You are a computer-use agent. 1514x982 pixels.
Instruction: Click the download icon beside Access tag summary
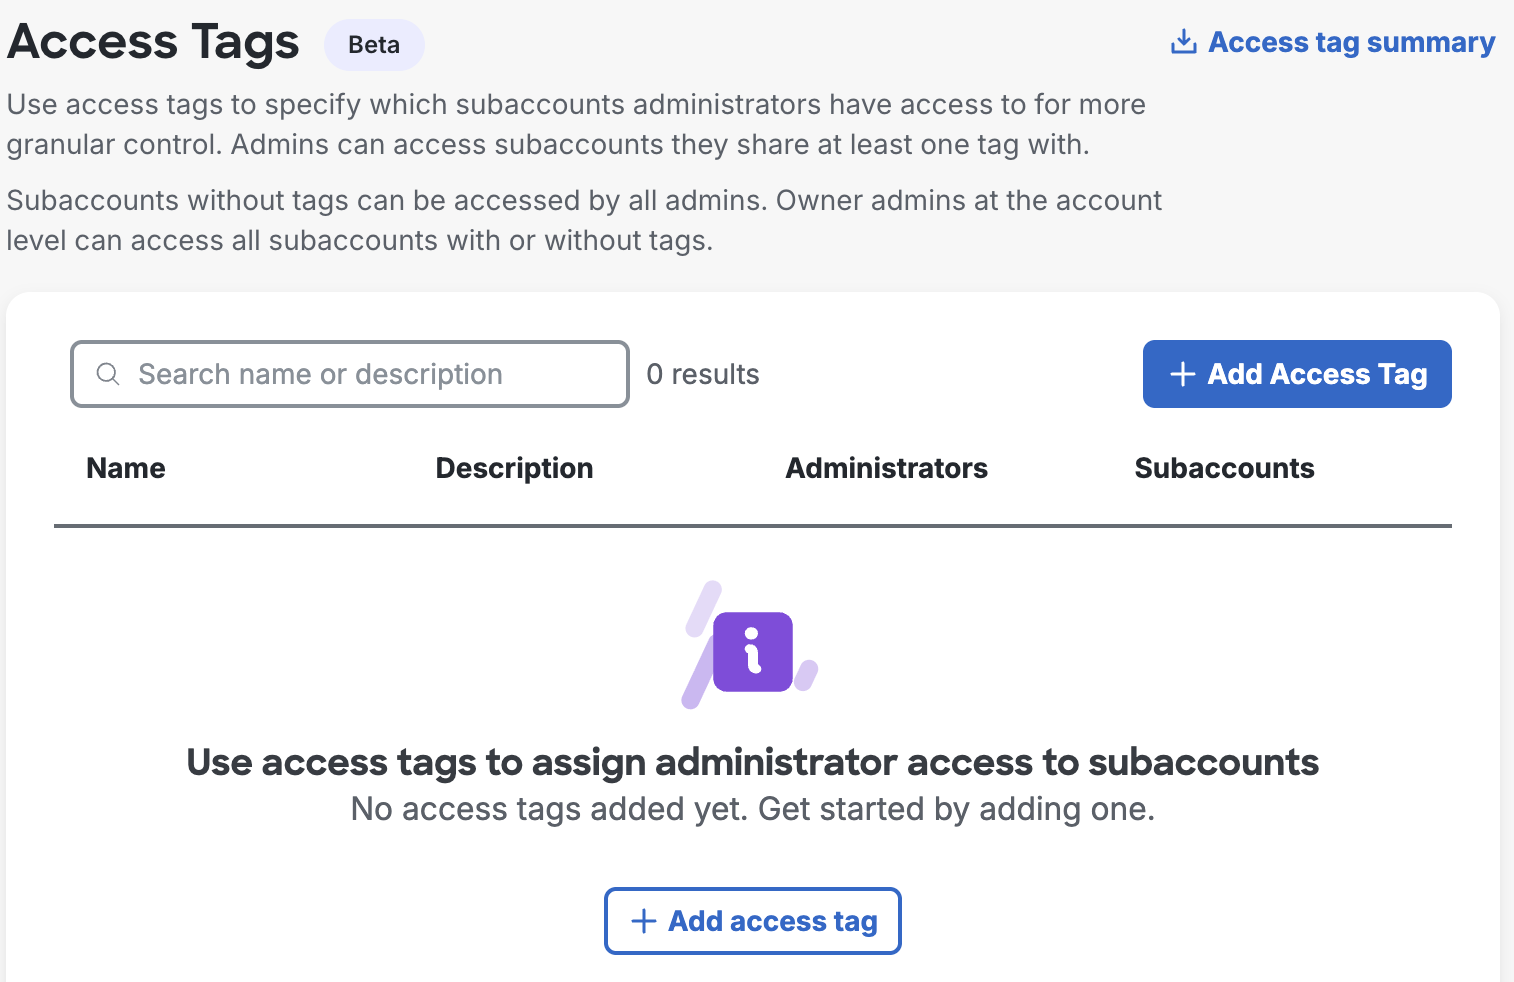tap(1184, 41)
